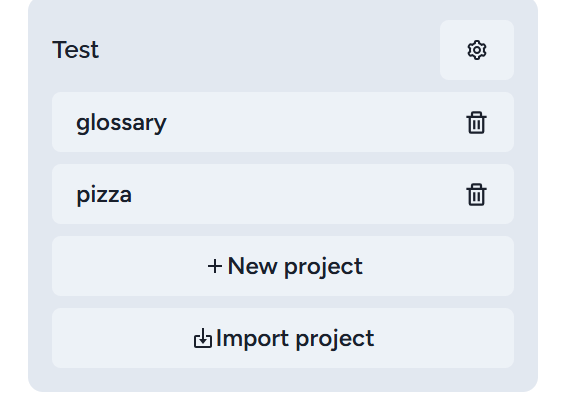The image size is (563, 398).
Task: Click the word glossary in the list
Action: 121,123
